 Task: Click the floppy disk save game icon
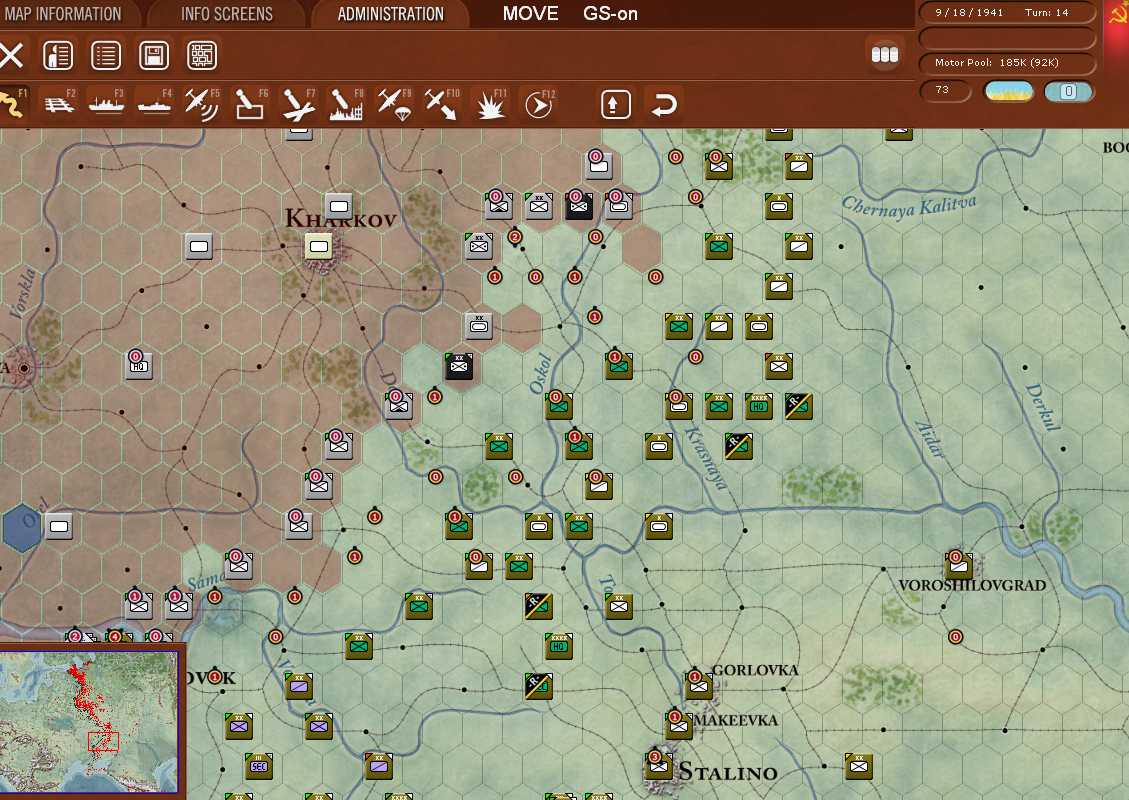(x=154, y=55)
